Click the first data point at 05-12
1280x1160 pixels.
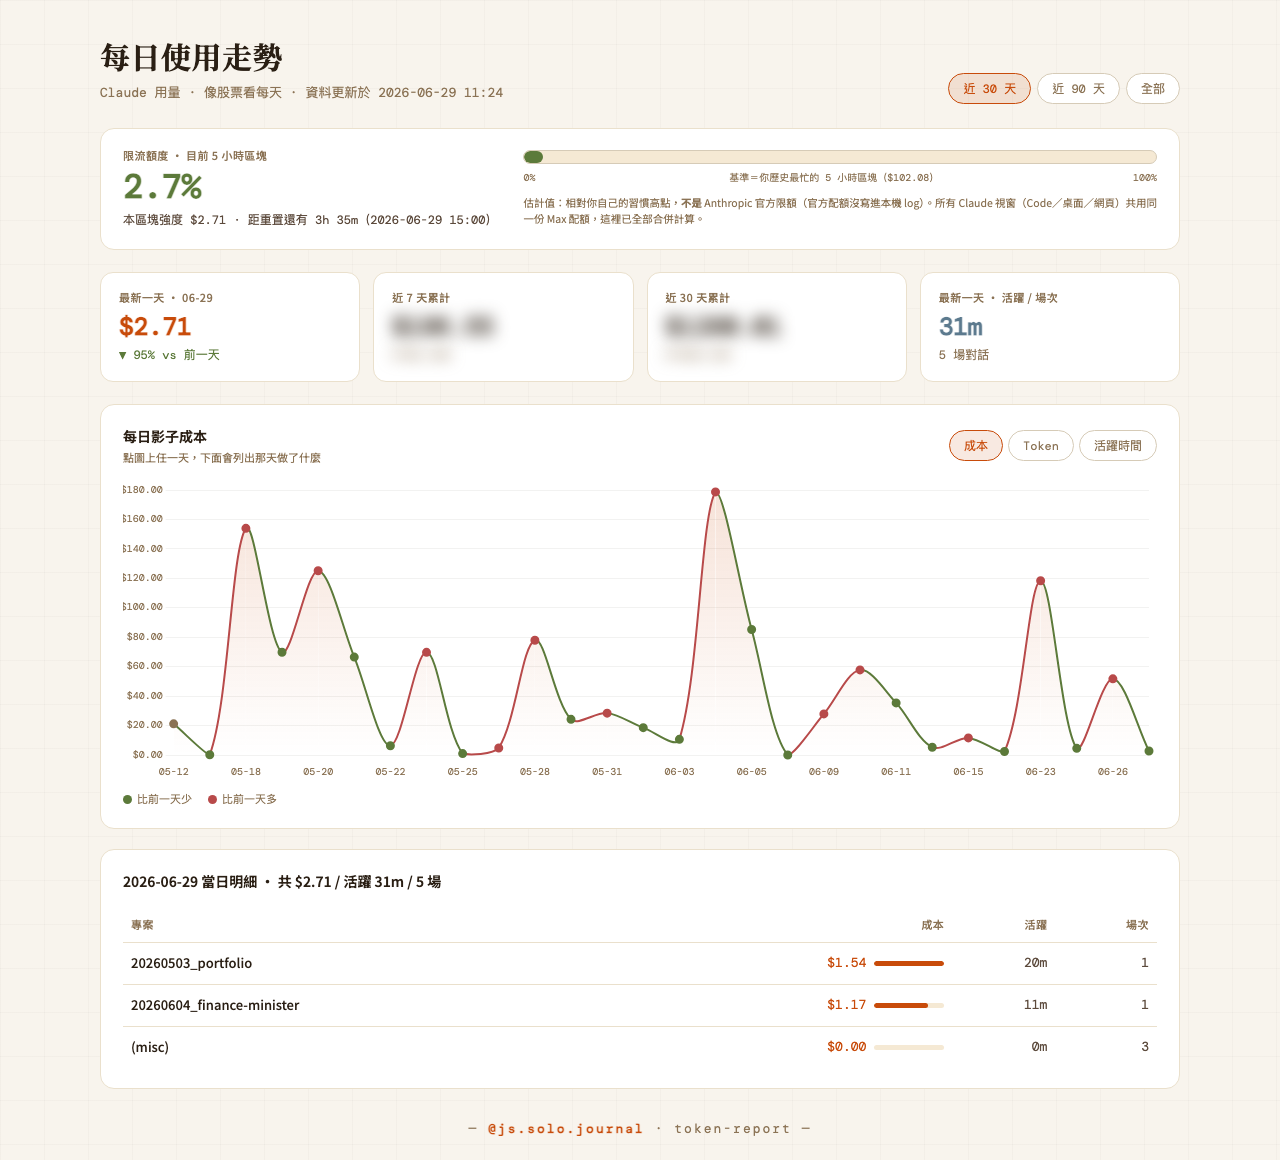[x=174, y=724]
